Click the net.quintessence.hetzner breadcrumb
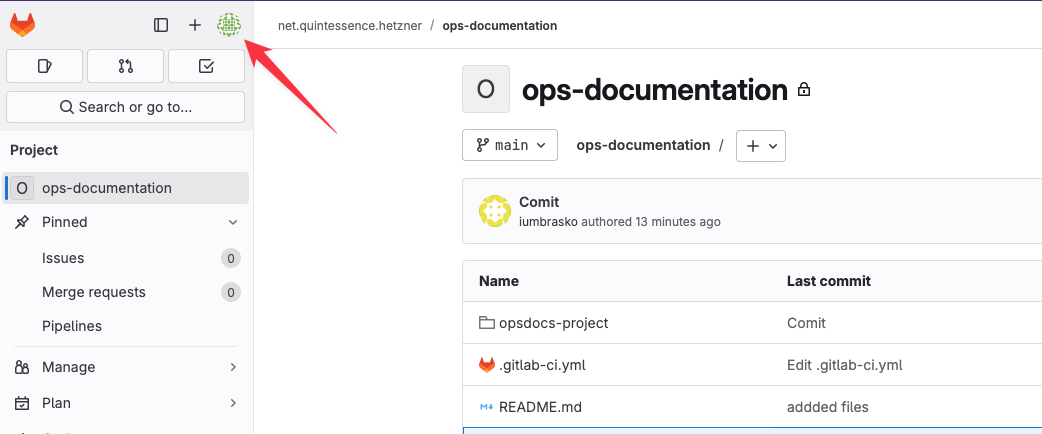Screen dimensions: 1042x434 tap(348, 25)
